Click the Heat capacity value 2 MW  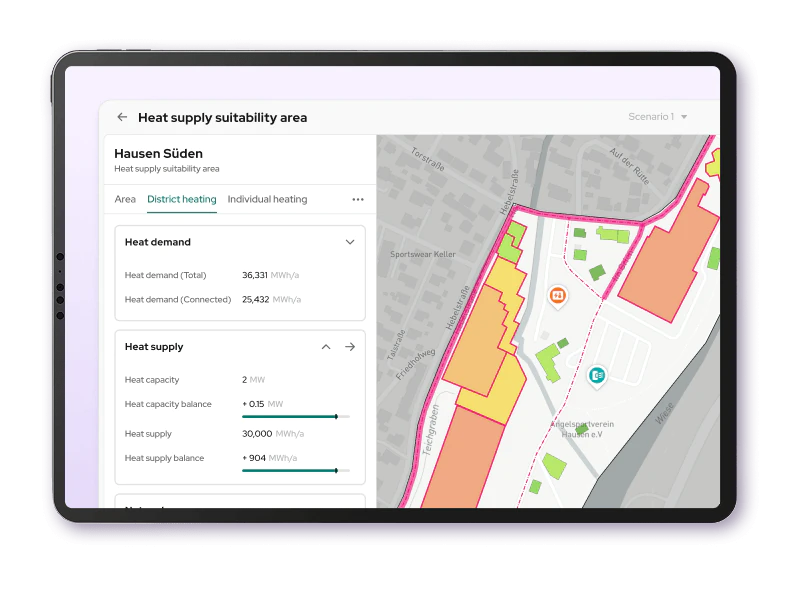pyautogui.click(x=252, y=380)
